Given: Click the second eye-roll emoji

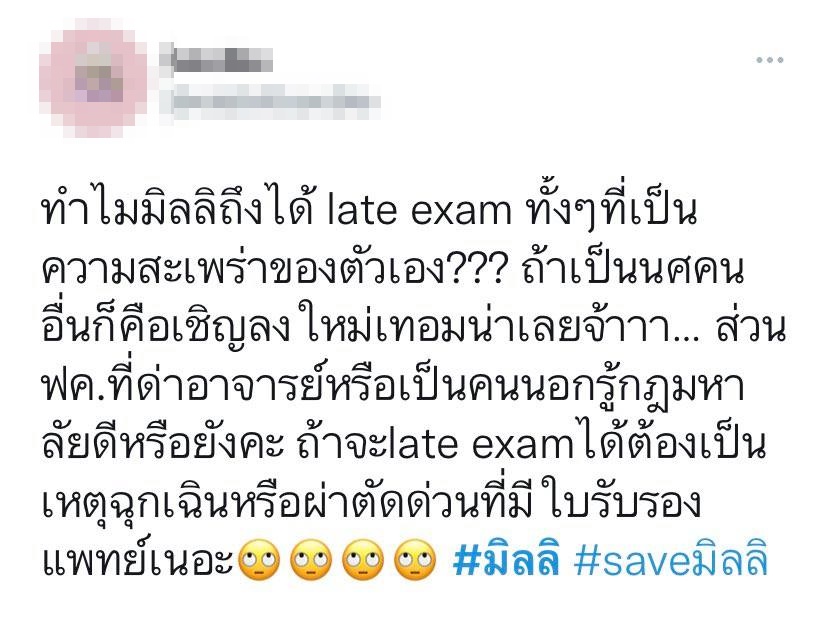Looking at the screenshot, I should click(311, 559).
